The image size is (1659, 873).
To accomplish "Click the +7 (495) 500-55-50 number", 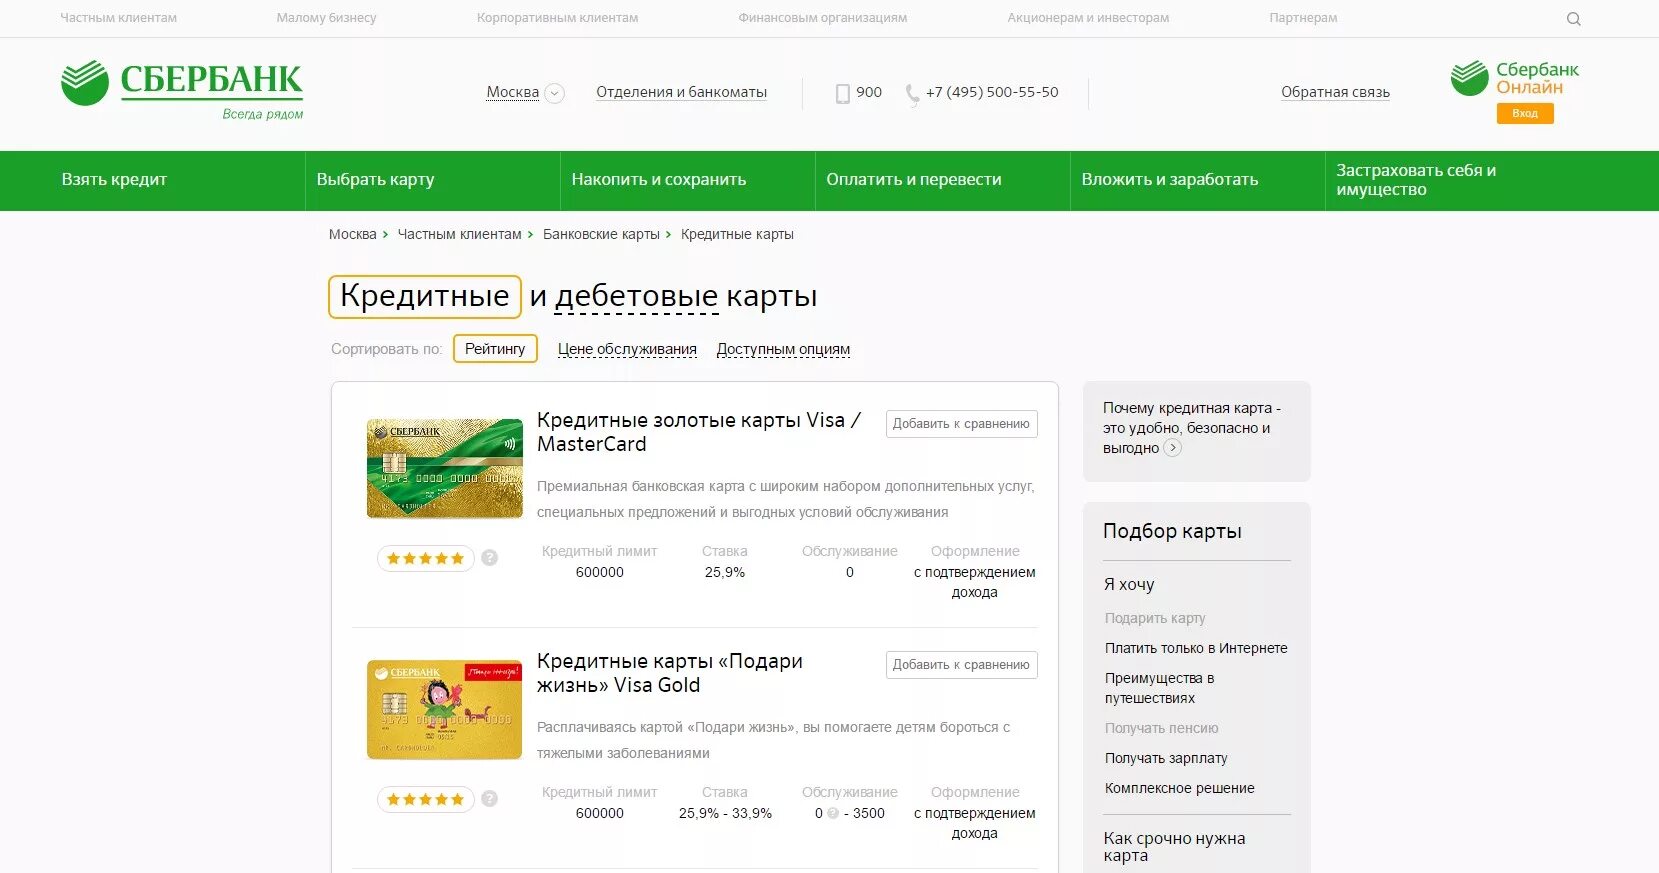I will [992, 92].
